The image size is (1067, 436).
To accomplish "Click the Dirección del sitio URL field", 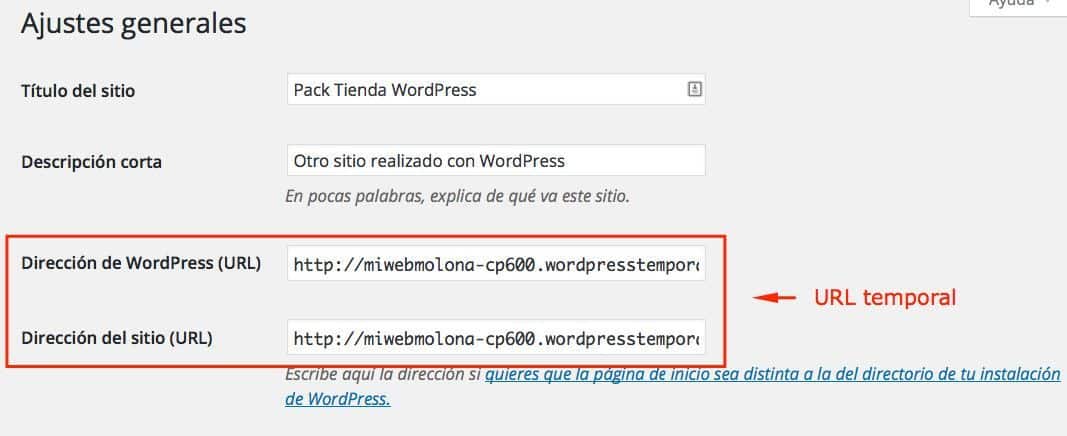I will tap(496, 337).
